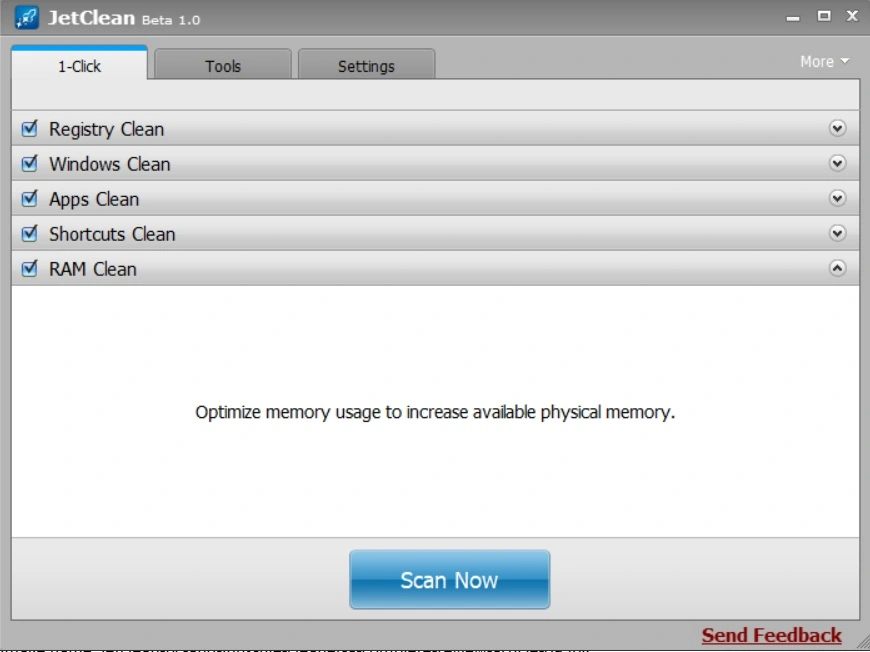The height and width of the screenshot is (652, 870).
Task: Open the Settings tab
Action: pos(367,64)
